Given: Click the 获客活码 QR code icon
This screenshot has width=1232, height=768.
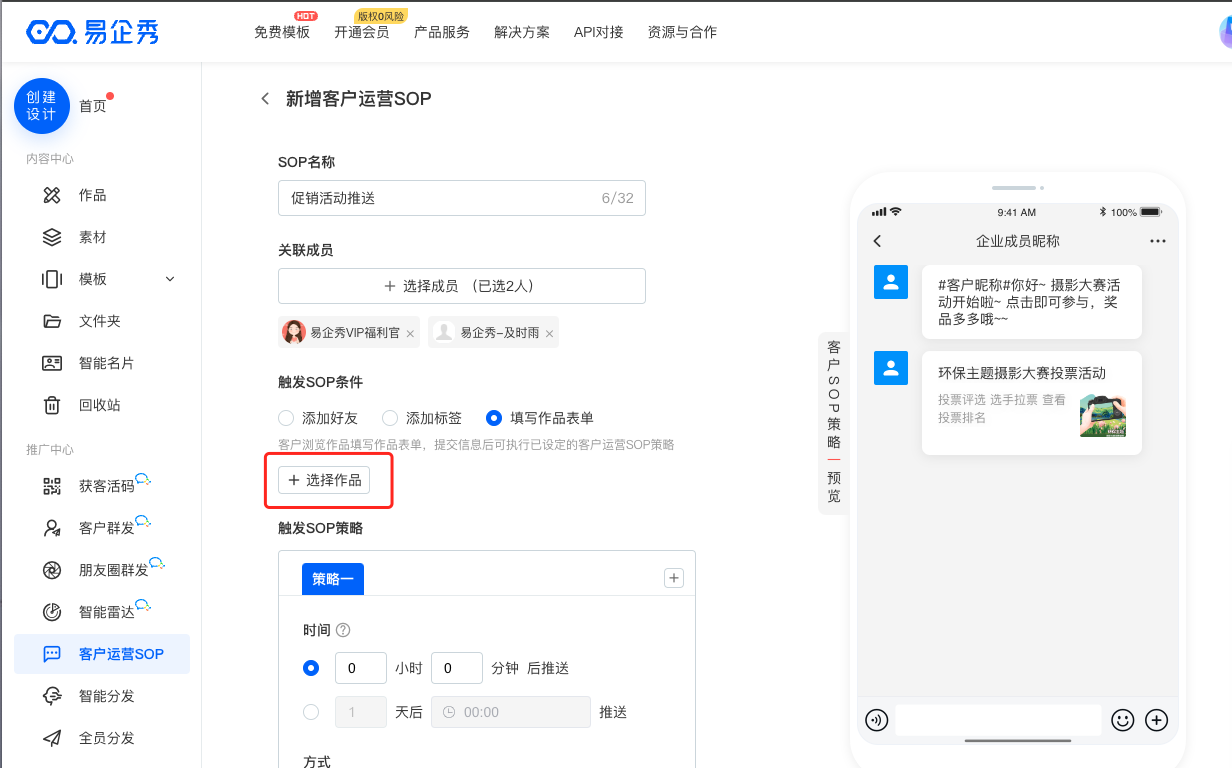Looking at the screenshot, I should 52,486.
